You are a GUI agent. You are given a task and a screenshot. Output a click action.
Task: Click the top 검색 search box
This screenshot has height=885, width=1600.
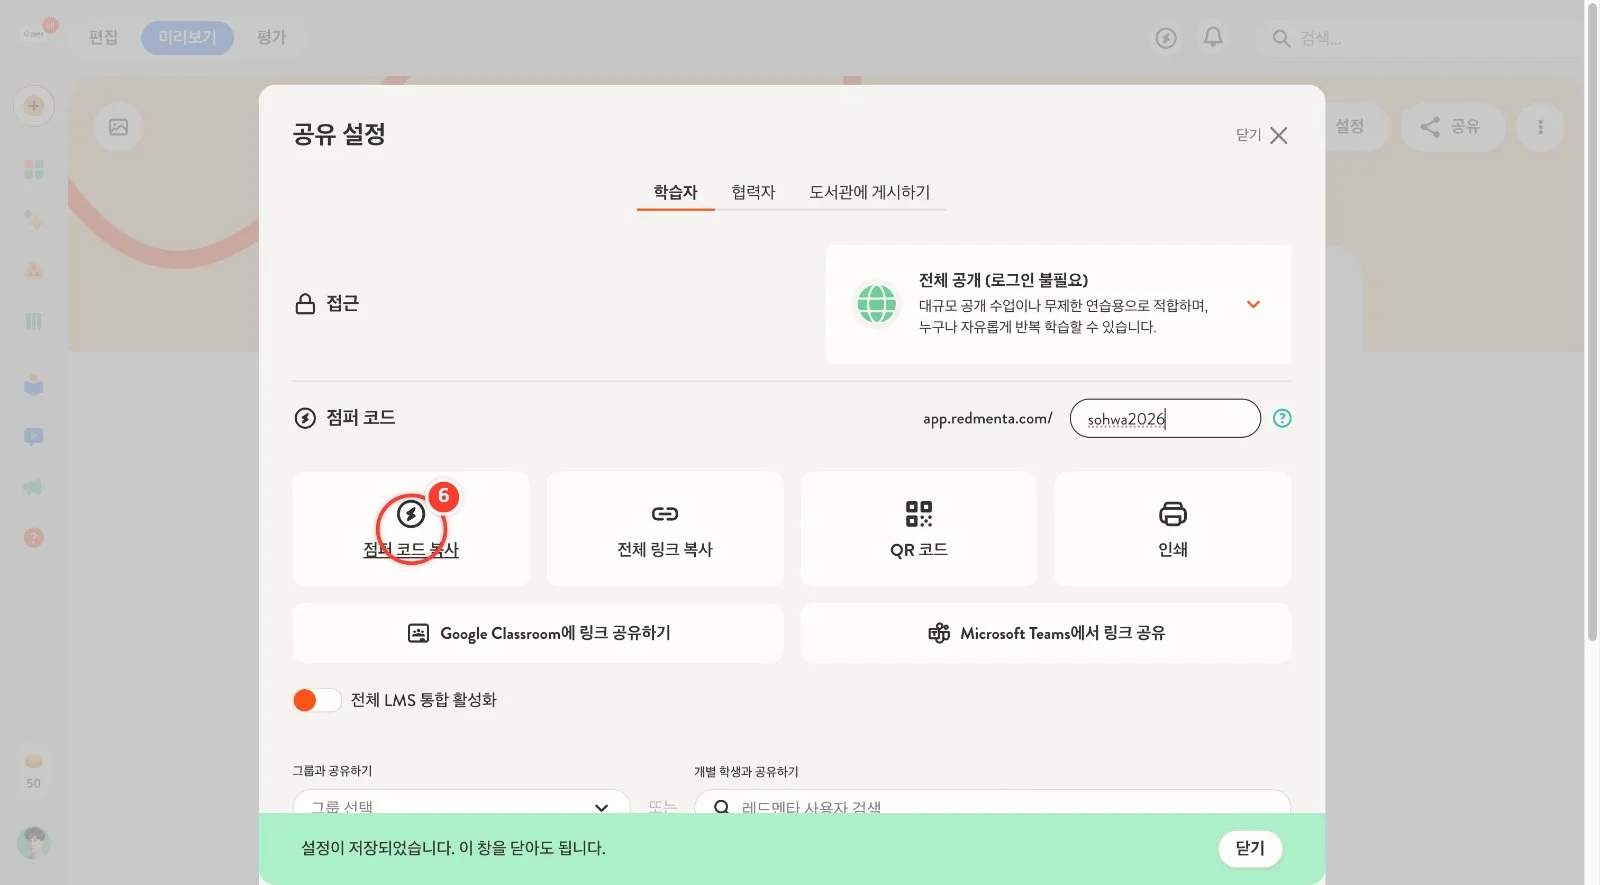[1420, 38]
